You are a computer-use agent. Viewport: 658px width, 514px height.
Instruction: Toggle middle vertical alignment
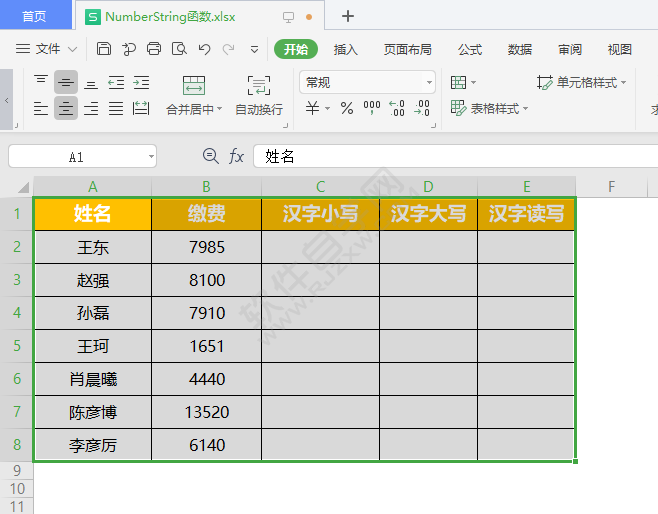coord(66,82)
